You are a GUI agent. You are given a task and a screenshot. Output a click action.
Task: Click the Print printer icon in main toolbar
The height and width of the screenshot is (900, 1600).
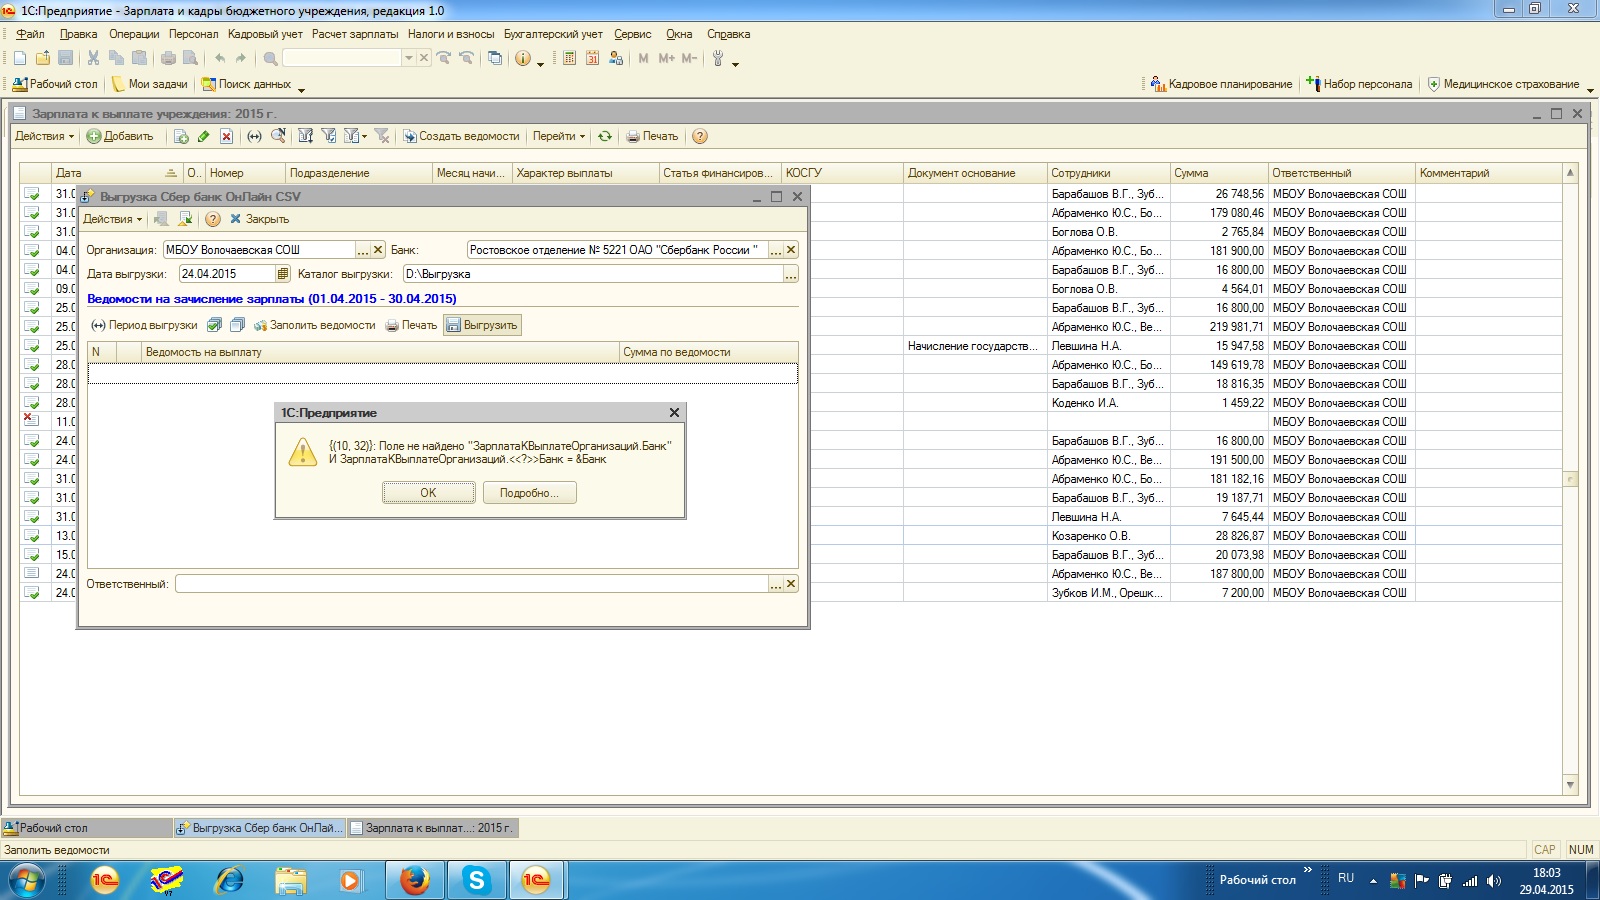click(x=168, y=58)
